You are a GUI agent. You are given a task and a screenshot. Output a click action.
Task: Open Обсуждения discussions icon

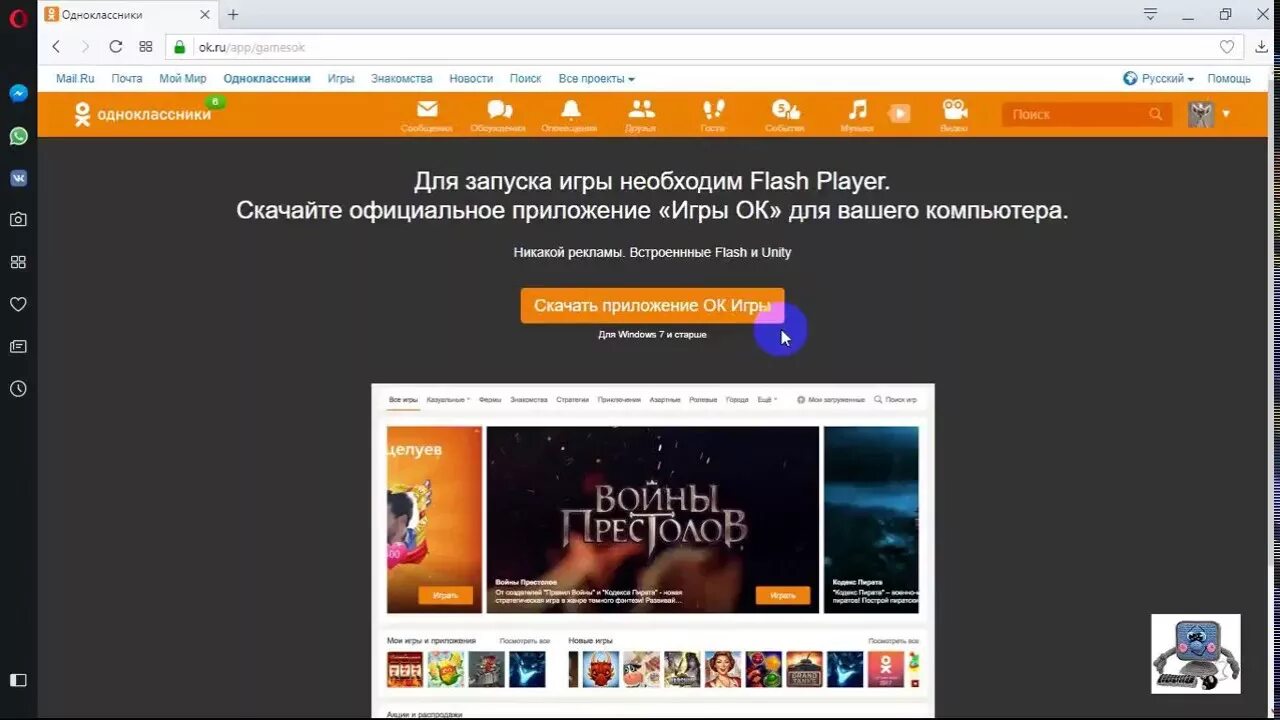499,115
